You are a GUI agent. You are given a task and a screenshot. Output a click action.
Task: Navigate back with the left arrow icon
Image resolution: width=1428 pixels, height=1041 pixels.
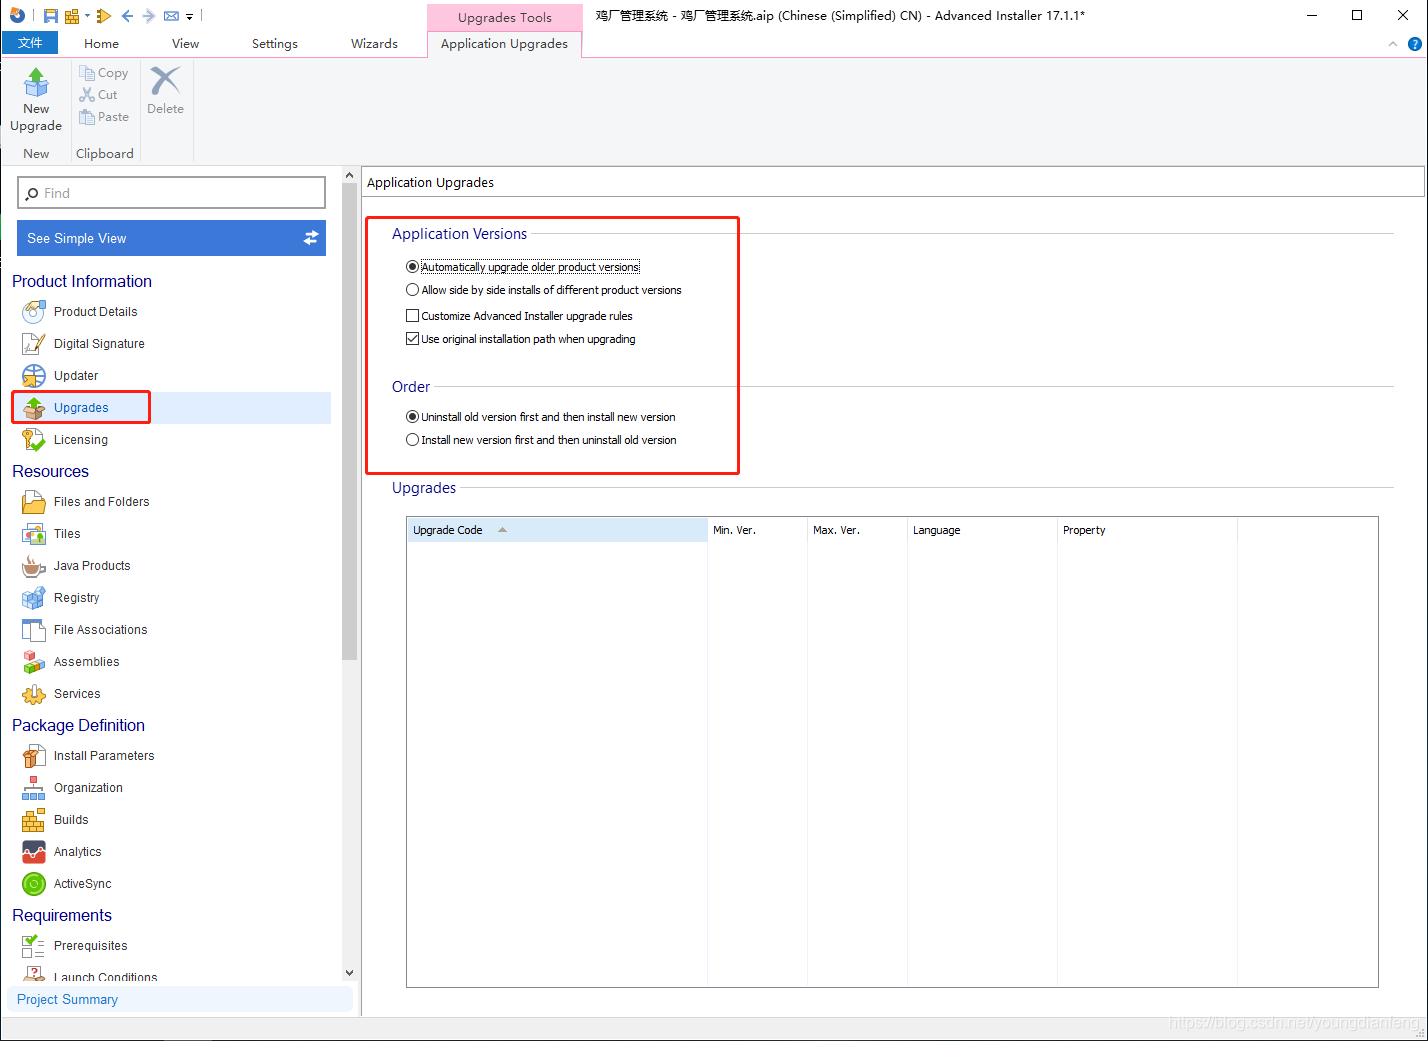pos(127,16)
